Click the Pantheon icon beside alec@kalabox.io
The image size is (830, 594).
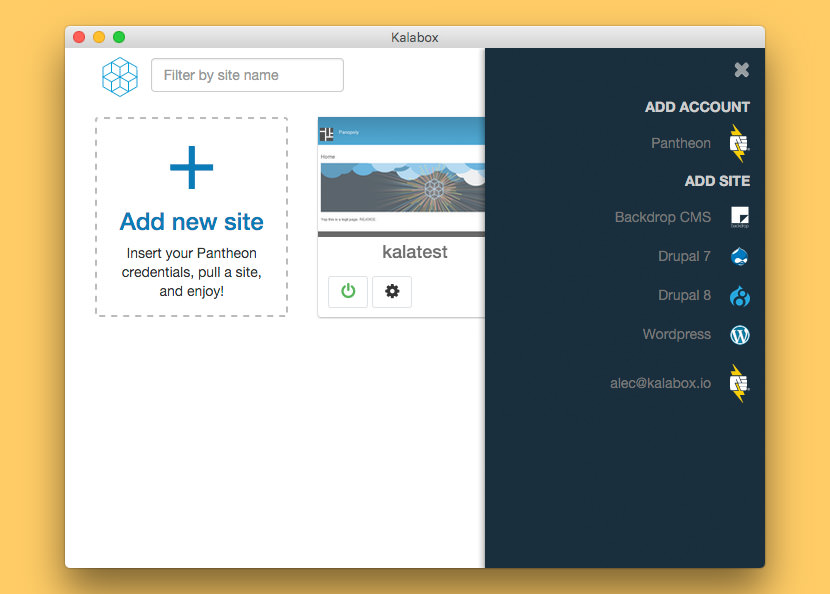739,383
